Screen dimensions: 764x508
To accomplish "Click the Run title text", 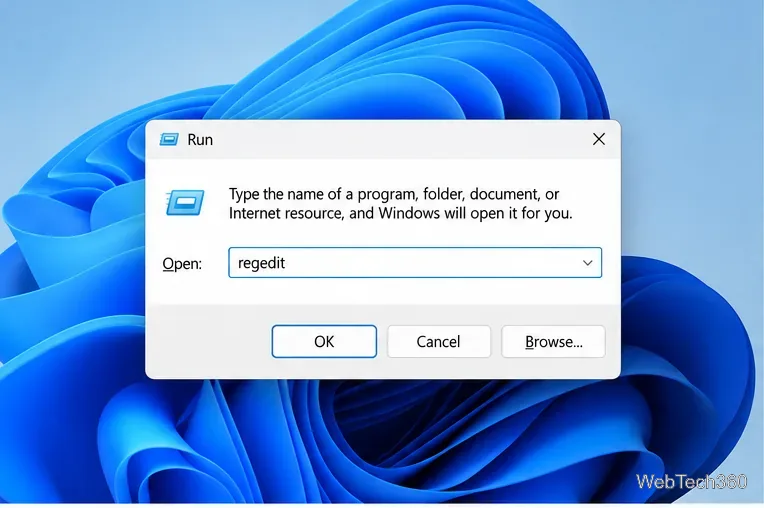I will [x=200, y=140].
